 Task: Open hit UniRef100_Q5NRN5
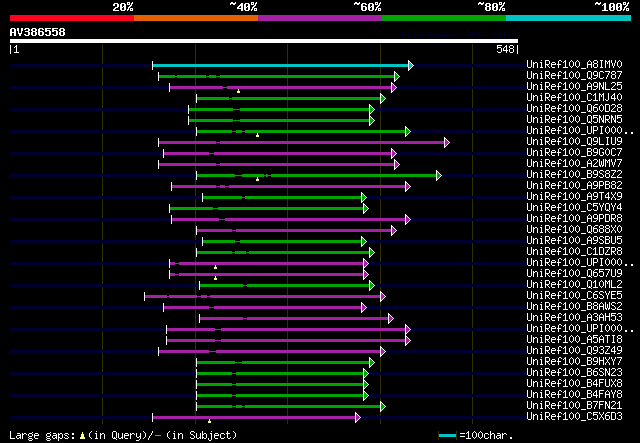click(x=574, y=120)
